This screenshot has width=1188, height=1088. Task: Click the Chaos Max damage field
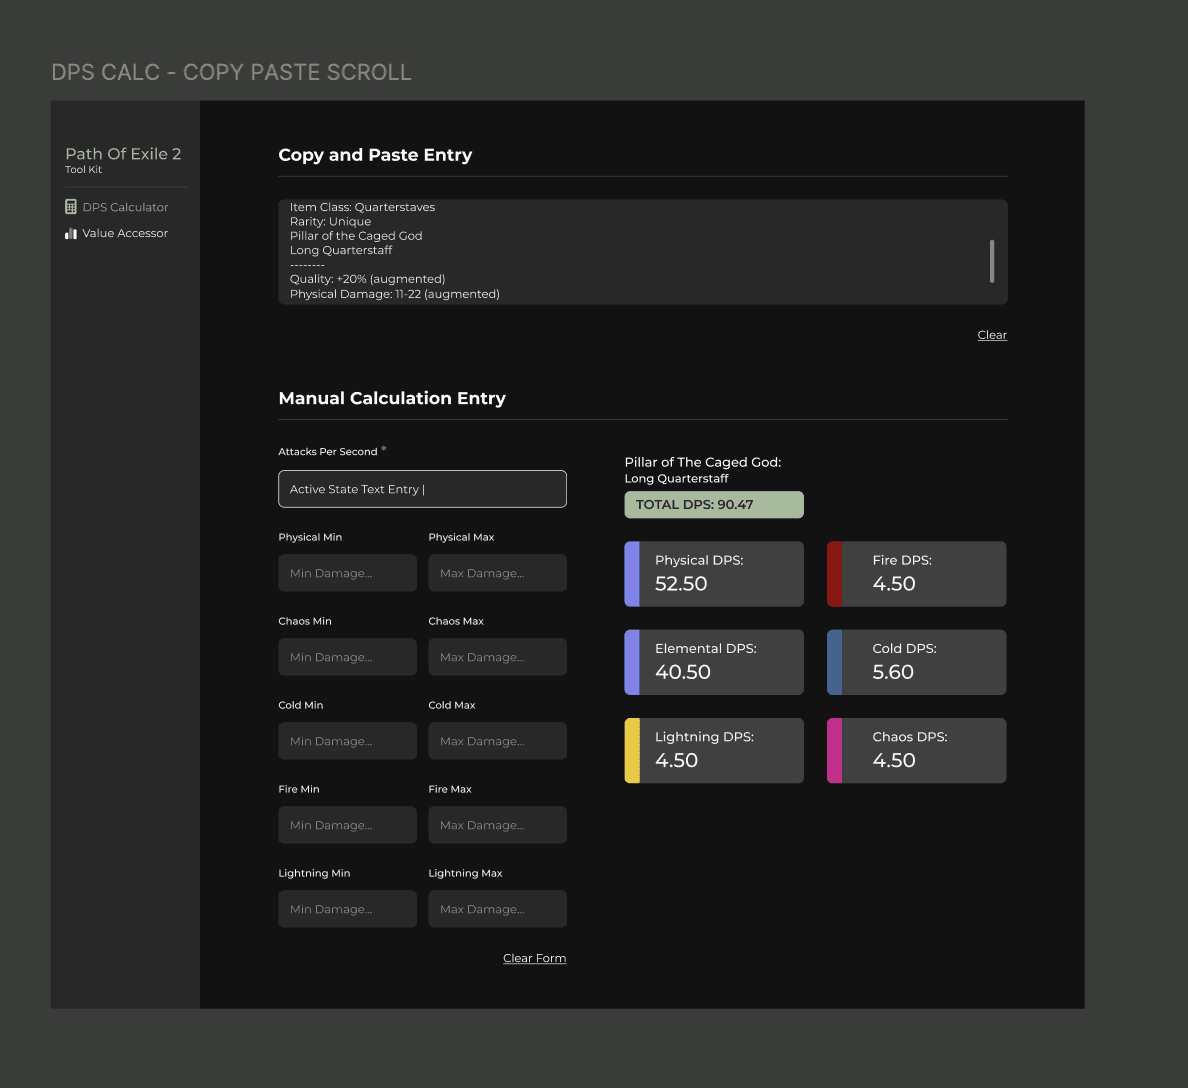point(497,657)
